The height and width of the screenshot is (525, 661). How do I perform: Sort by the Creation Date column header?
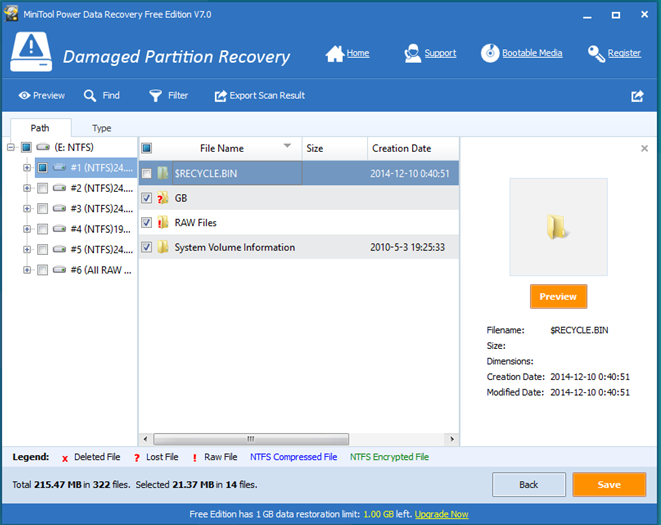[x=413, y=148]
